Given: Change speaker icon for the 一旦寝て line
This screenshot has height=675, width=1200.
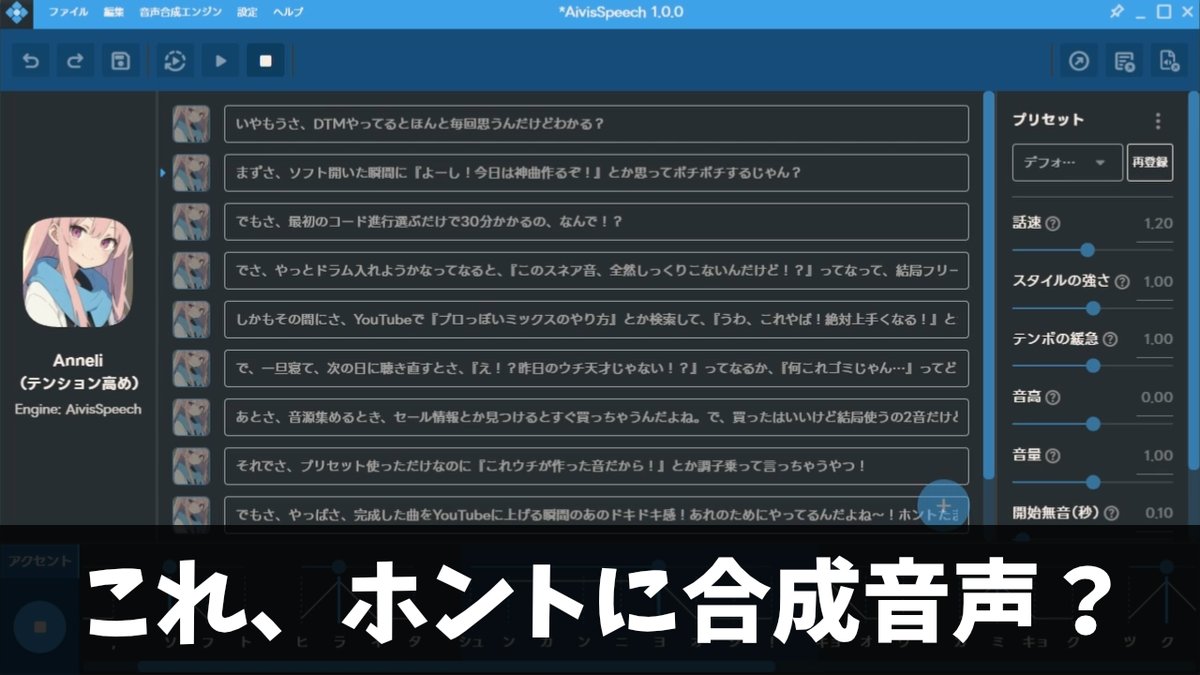Looking at the screenshot, I should 191,368.
